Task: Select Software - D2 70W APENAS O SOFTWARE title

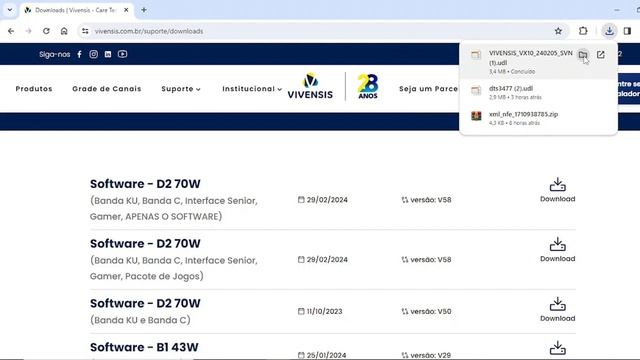Action: click(x=145, y=184)
